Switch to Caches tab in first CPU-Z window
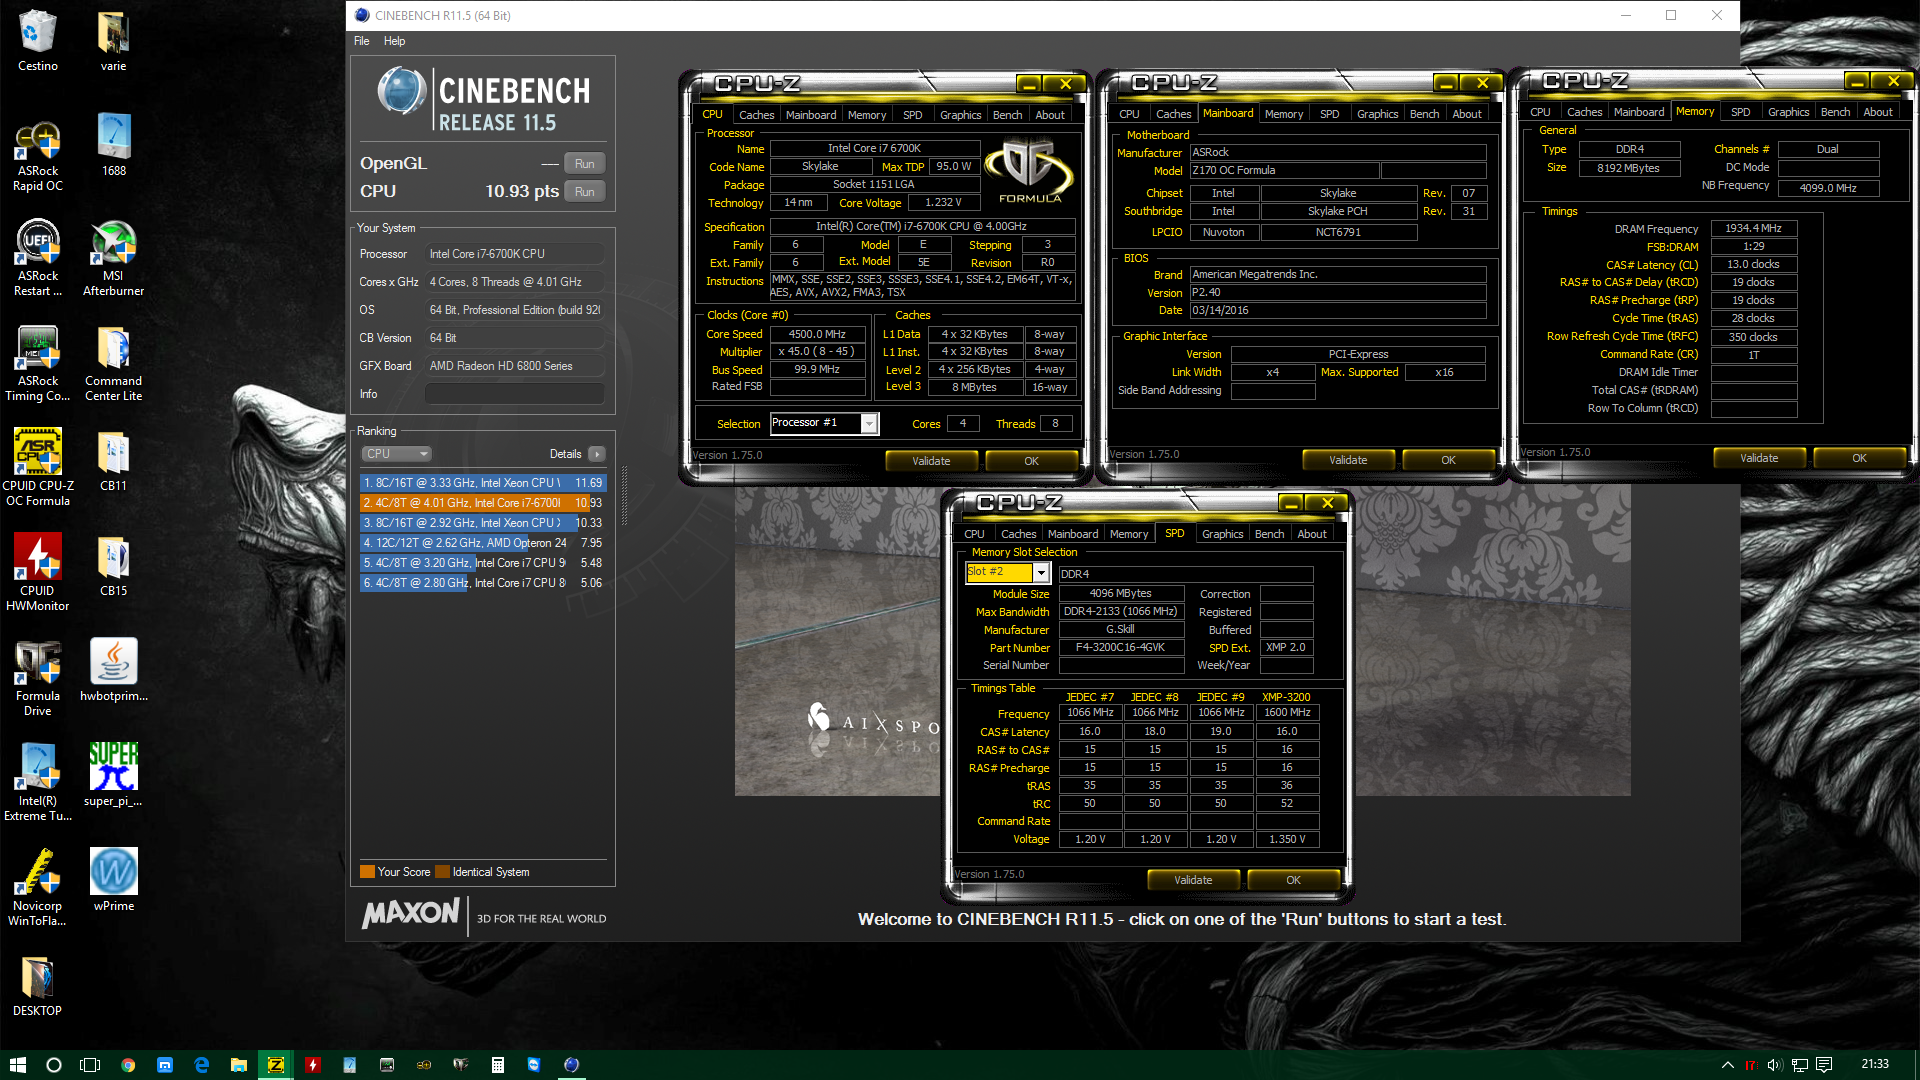Screen dimensions: 1920x1080 click(756, 115)
